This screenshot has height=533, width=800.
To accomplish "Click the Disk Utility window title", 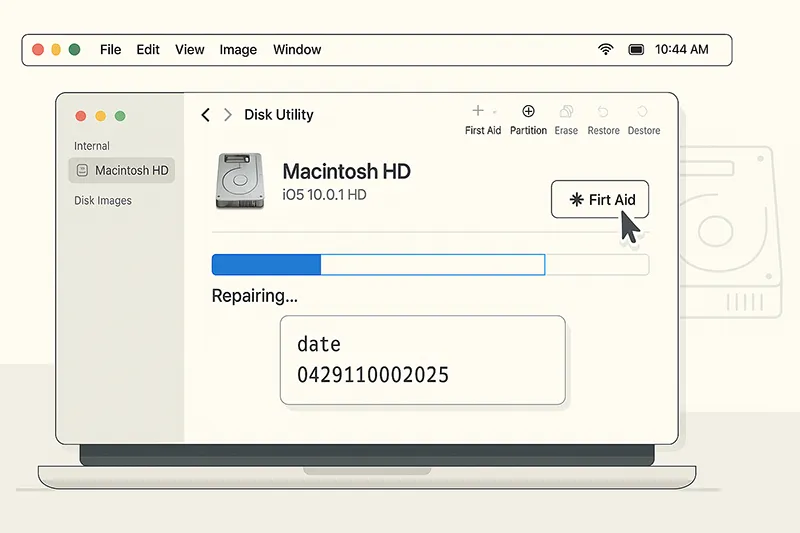I will tap(279, 115).
